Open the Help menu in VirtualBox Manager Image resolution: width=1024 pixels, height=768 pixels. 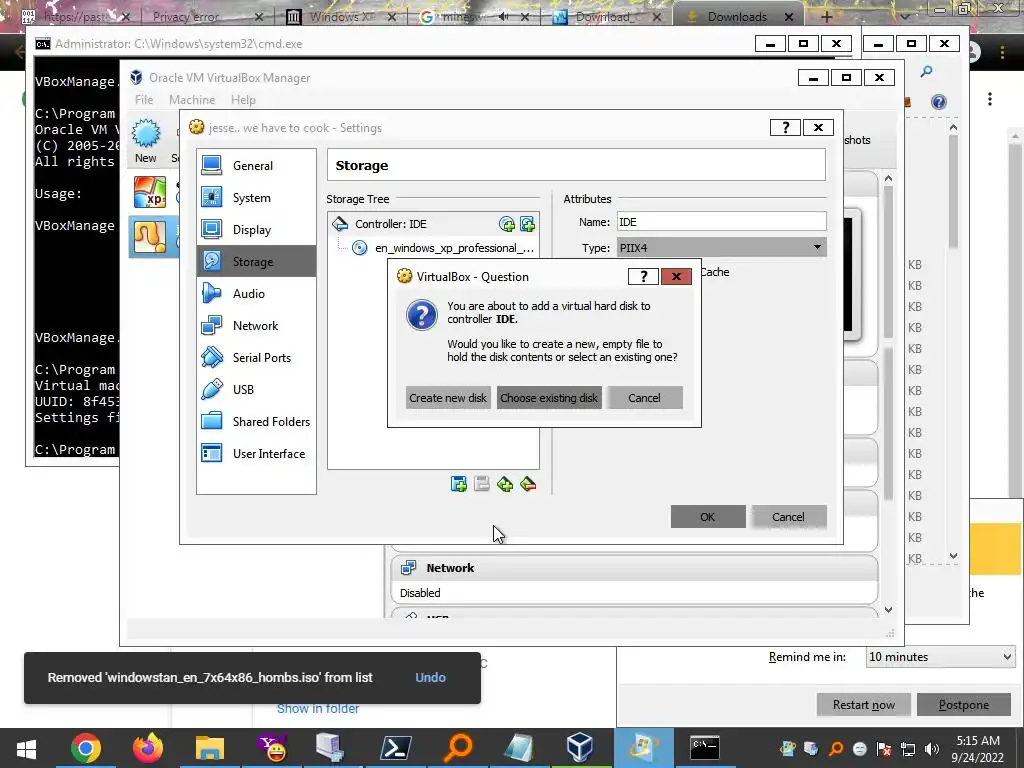point(243,100)
